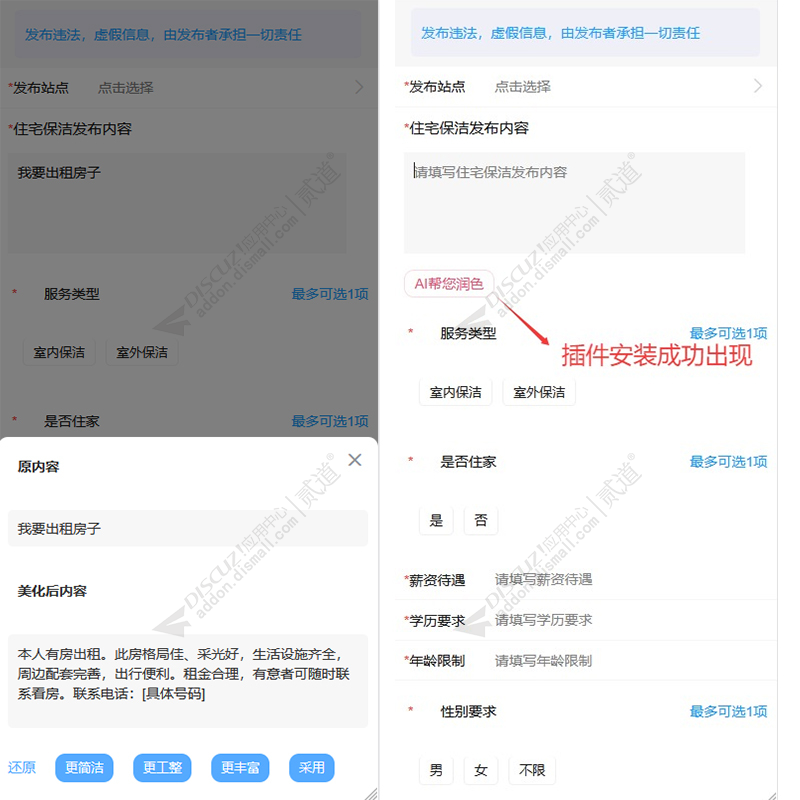Click the 性别要求 label

click(468, 711)
